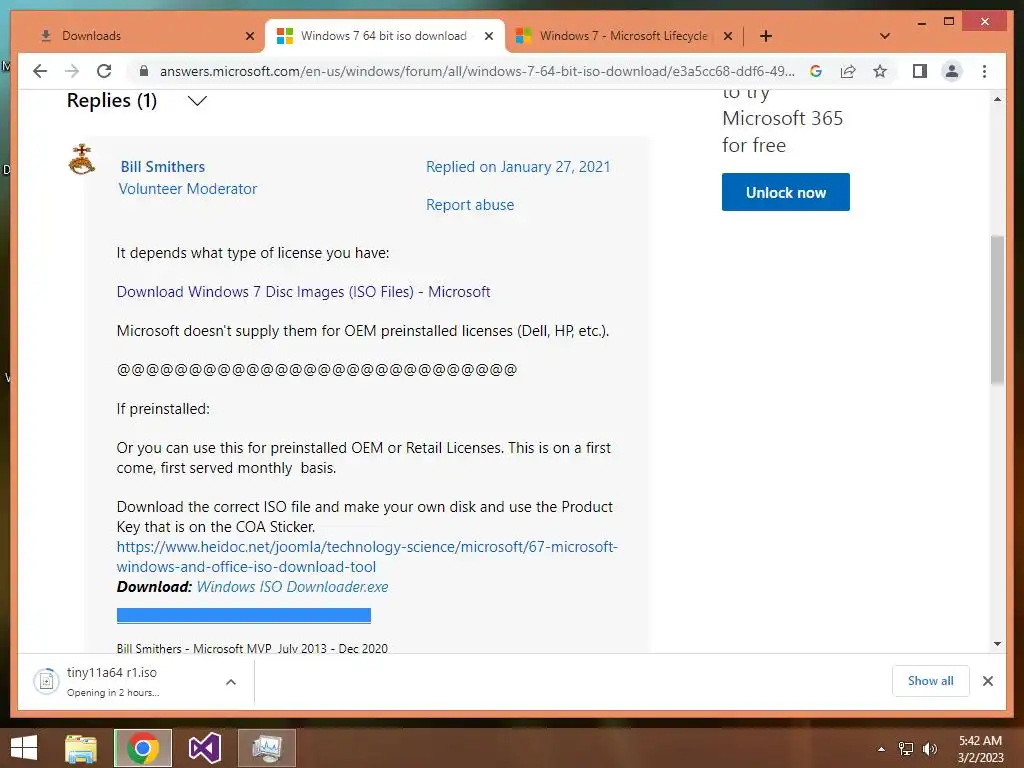1024x768 pixels.
Task: Click the Microsoft 365 for free text
Action: pyautogui.click(x=782, y=131)
